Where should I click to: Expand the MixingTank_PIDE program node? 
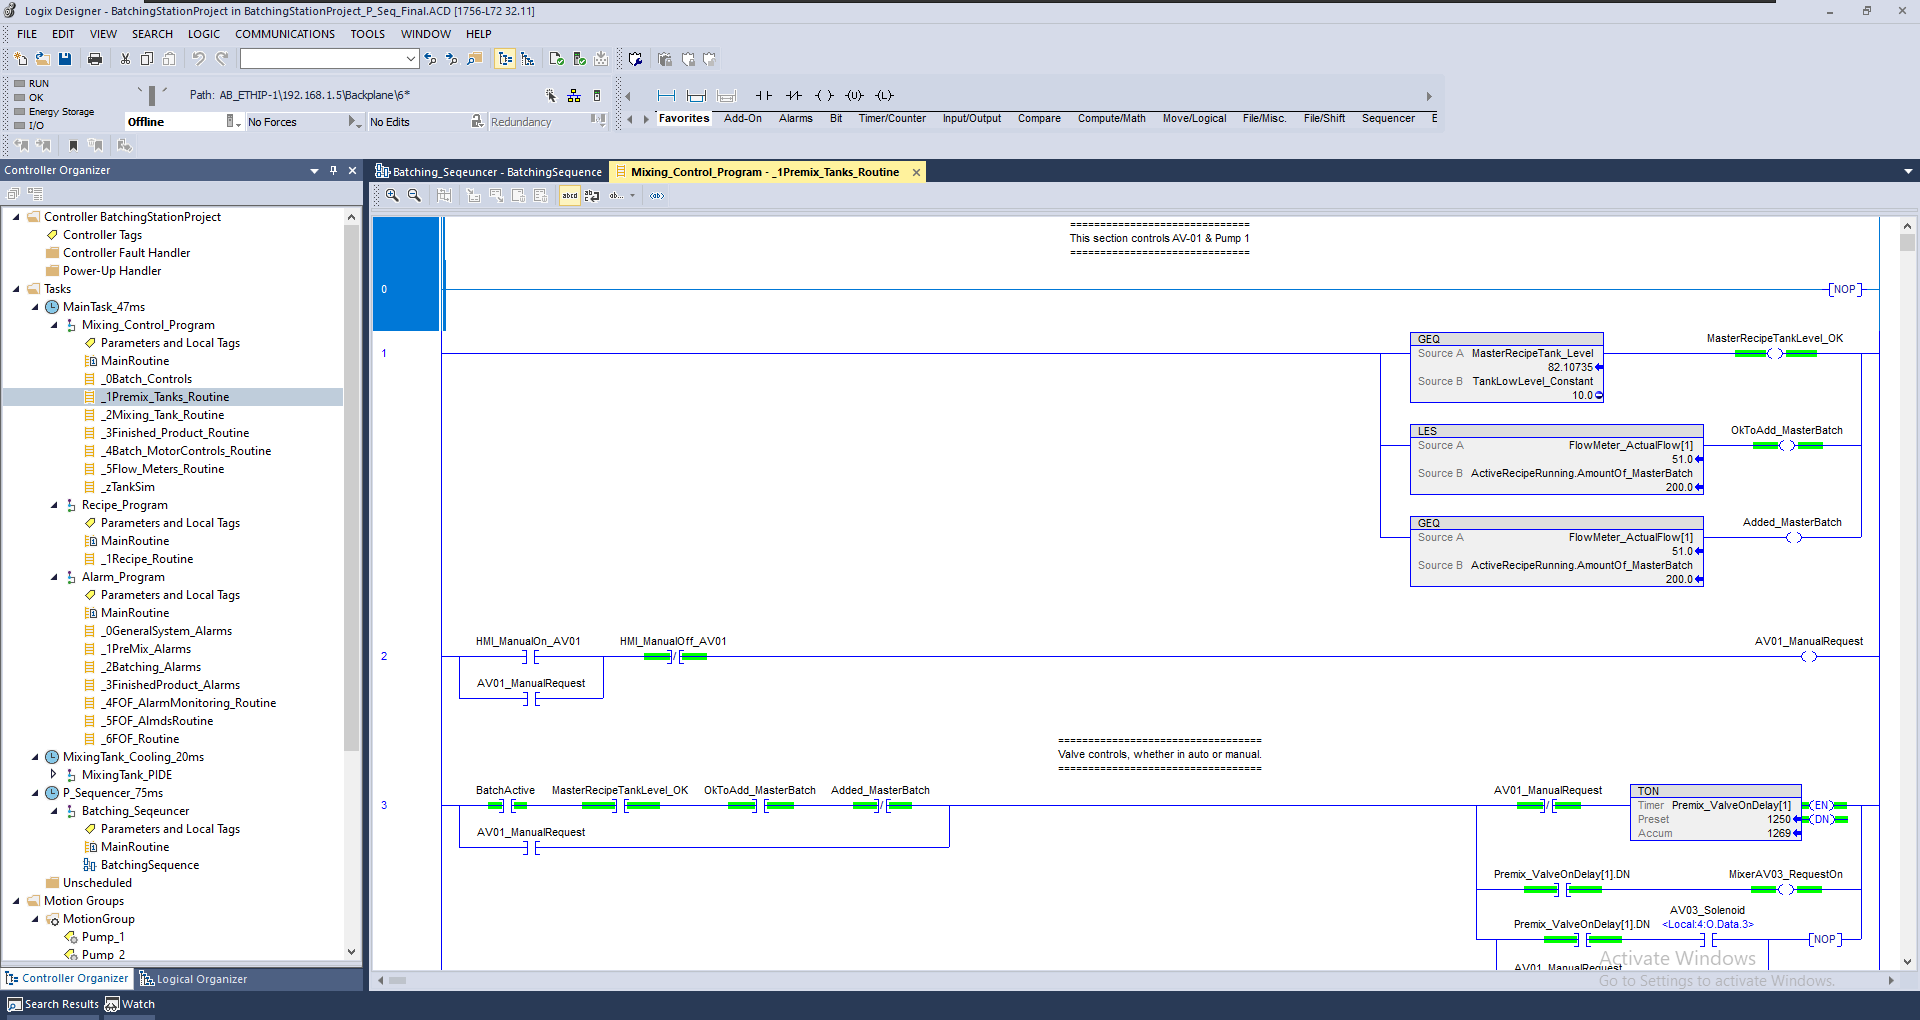(54, 775)
